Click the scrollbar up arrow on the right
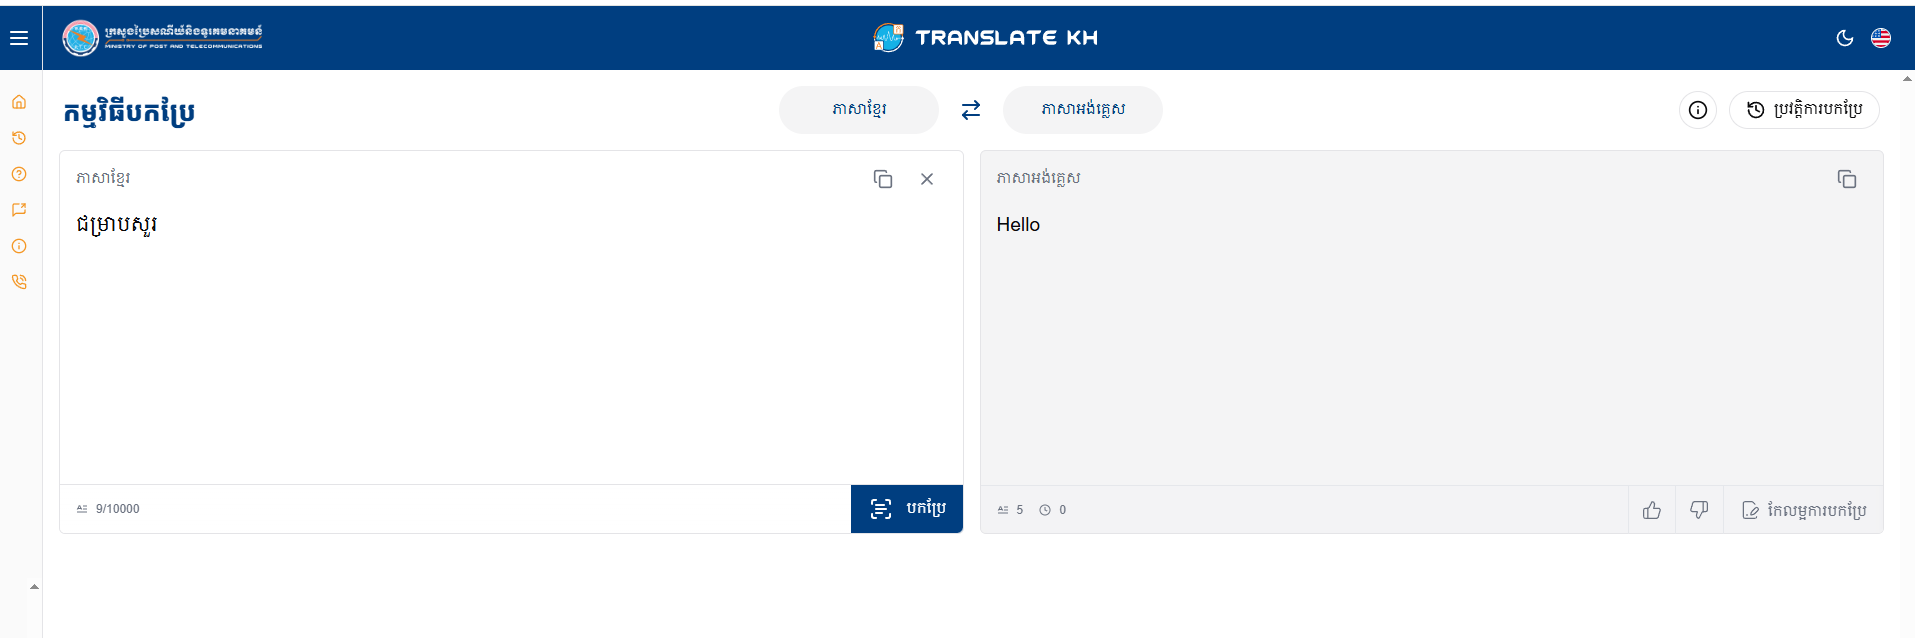This screenshot has width=1915, height=638. pos(1907,78)
